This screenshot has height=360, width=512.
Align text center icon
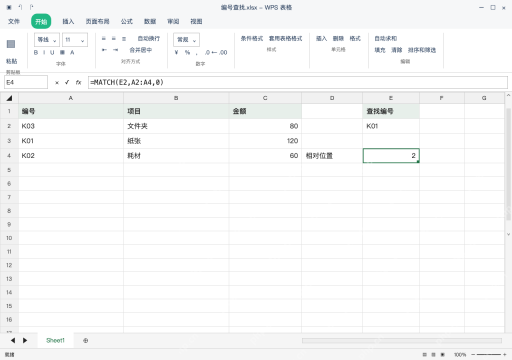114,39
